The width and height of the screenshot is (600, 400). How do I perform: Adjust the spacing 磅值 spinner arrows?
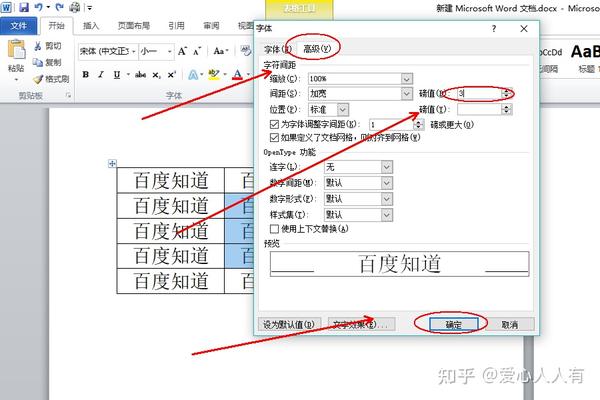point(507,93)
